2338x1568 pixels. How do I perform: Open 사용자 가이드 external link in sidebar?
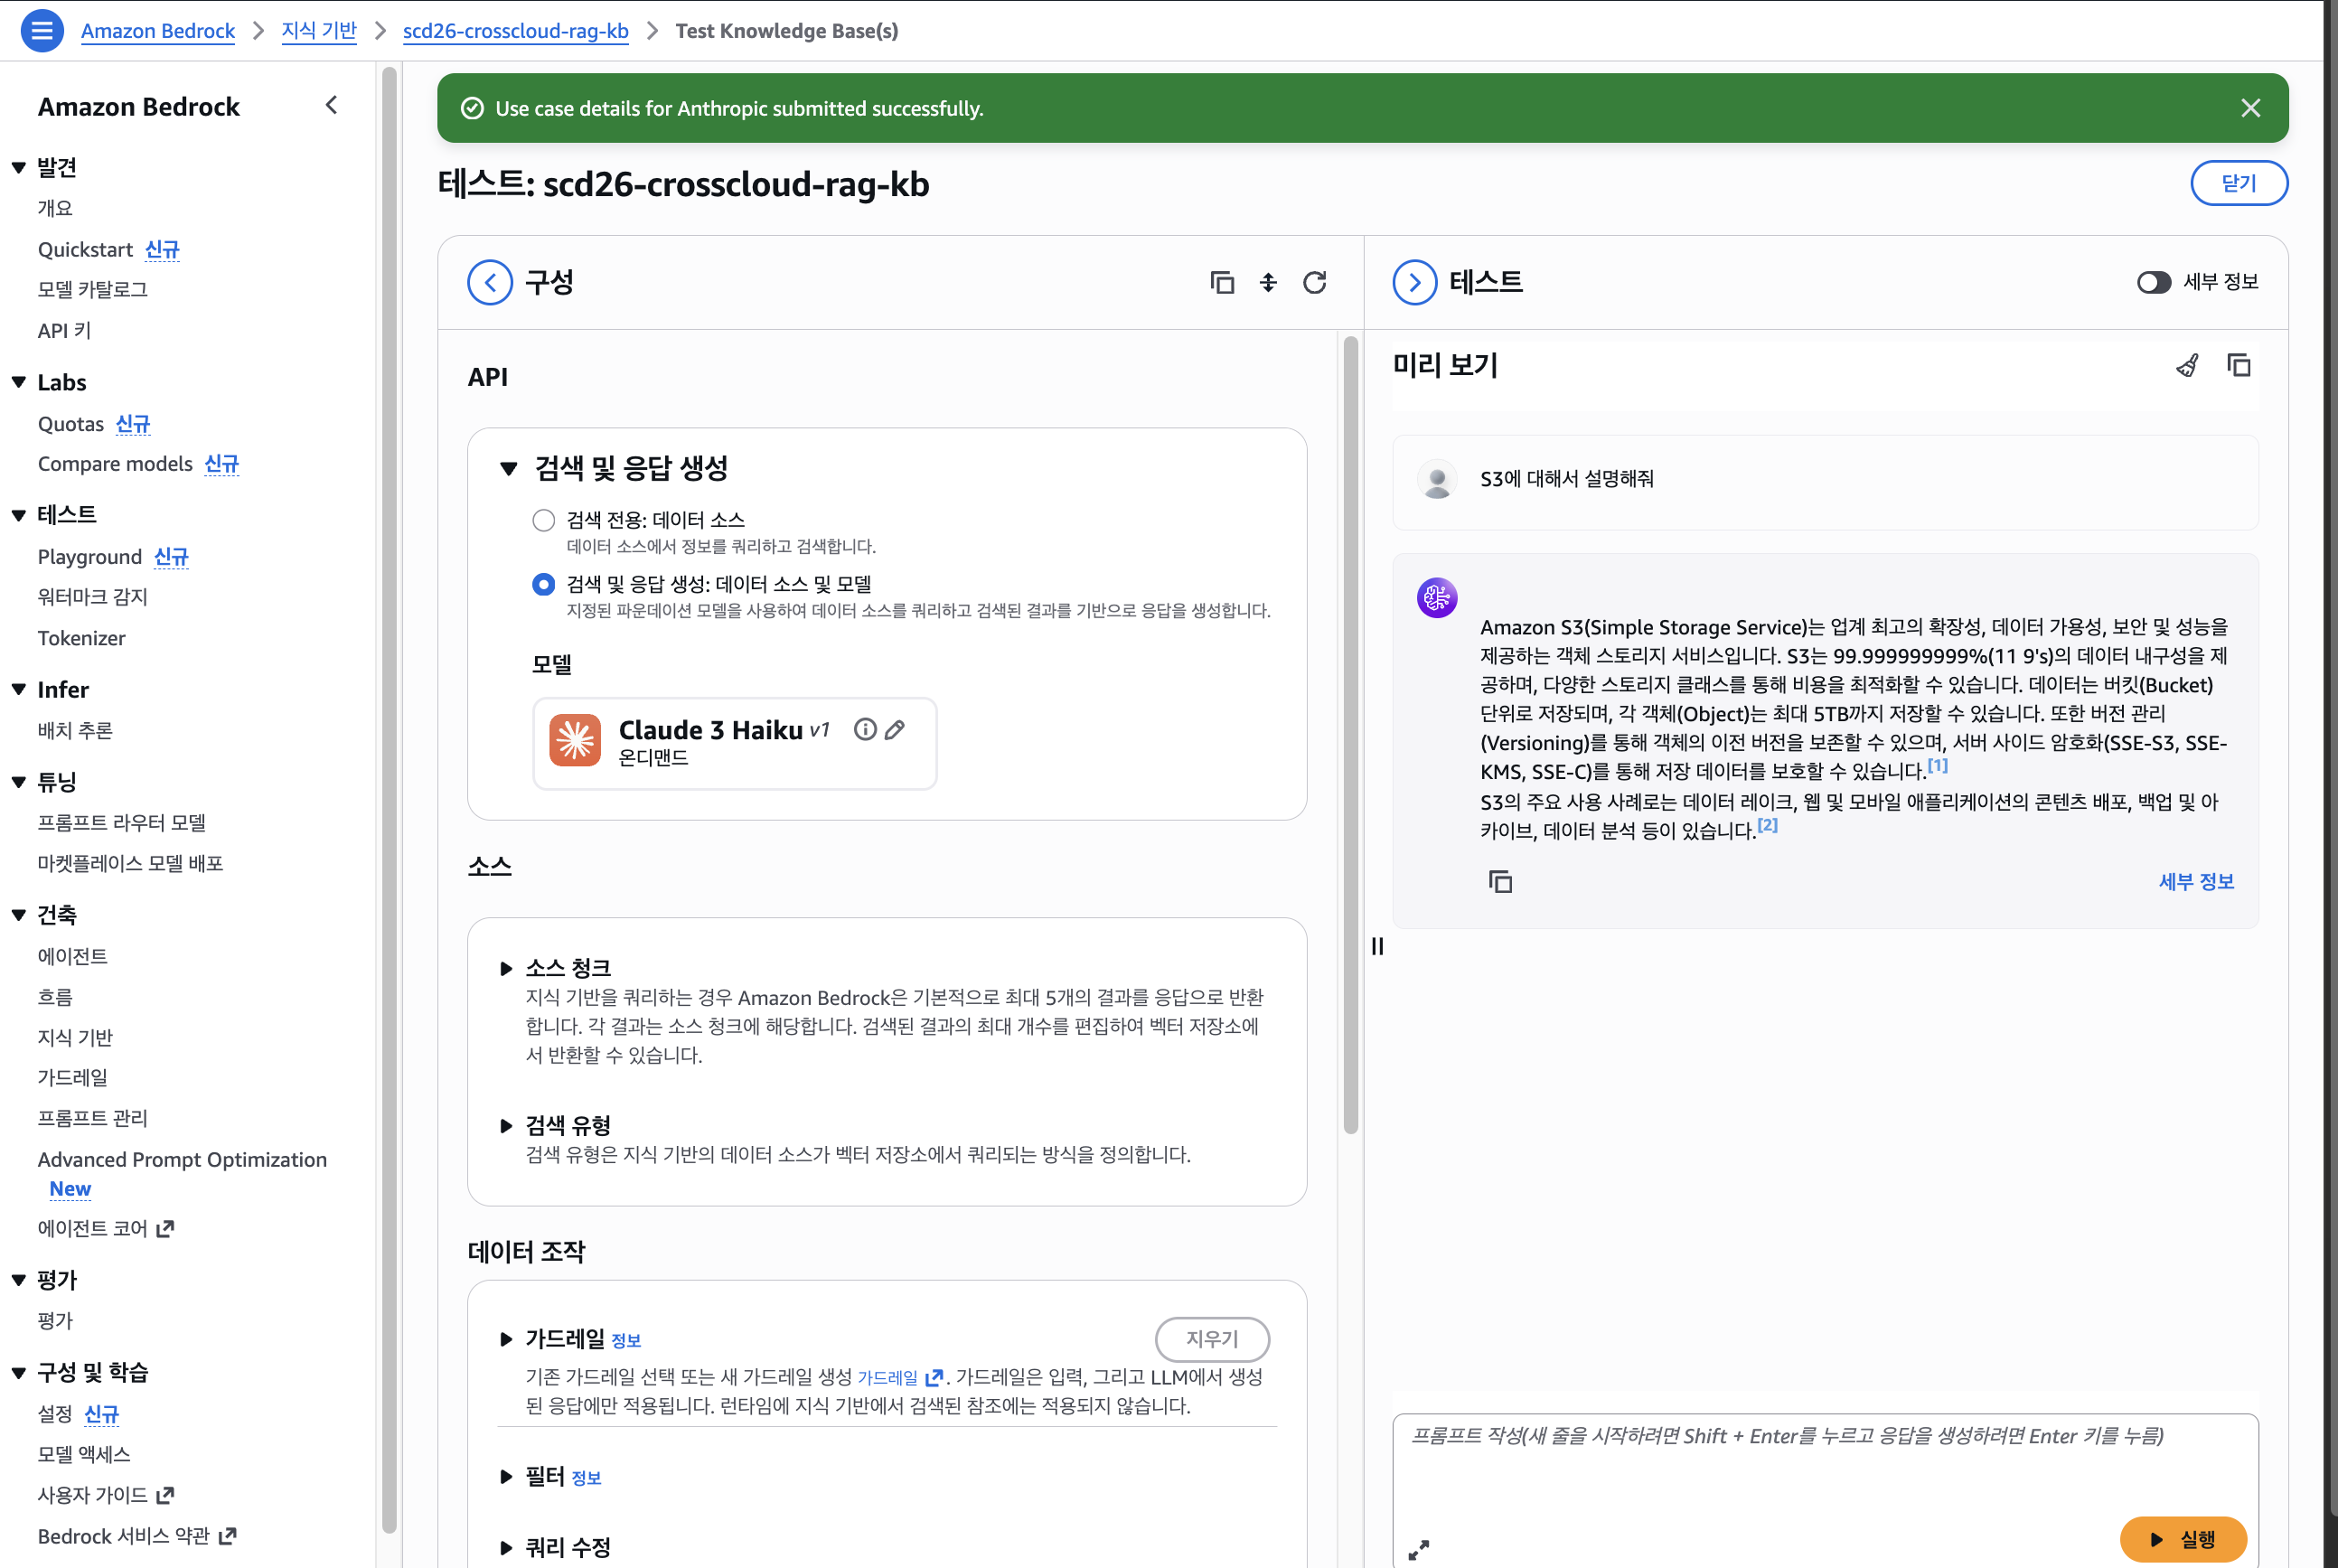(106, 1495)
